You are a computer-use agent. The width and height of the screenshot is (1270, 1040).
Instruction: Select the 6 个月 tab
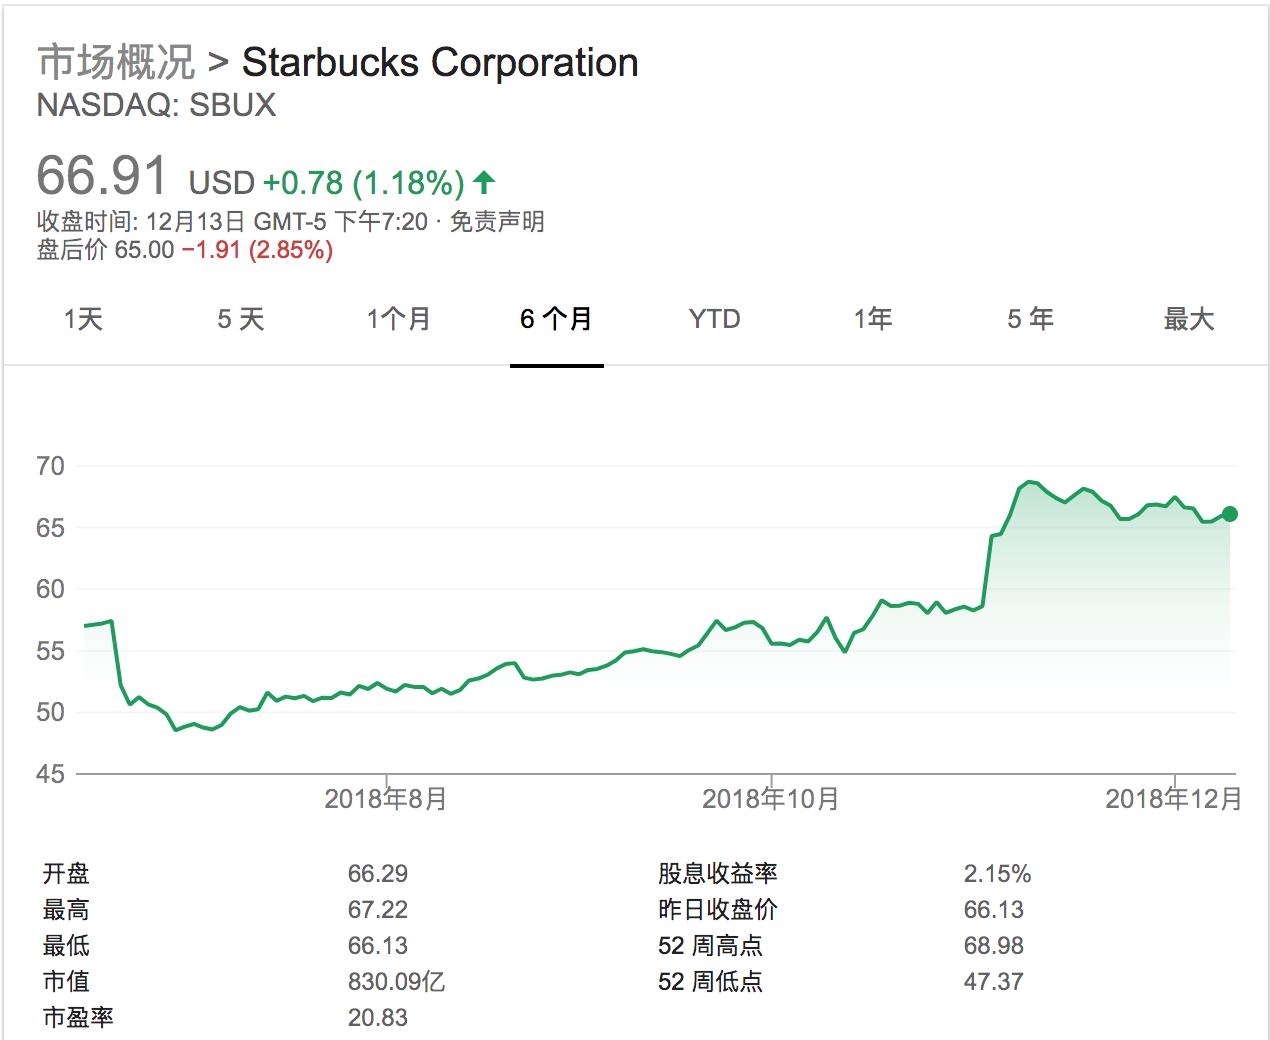click(x=556, y=319)
